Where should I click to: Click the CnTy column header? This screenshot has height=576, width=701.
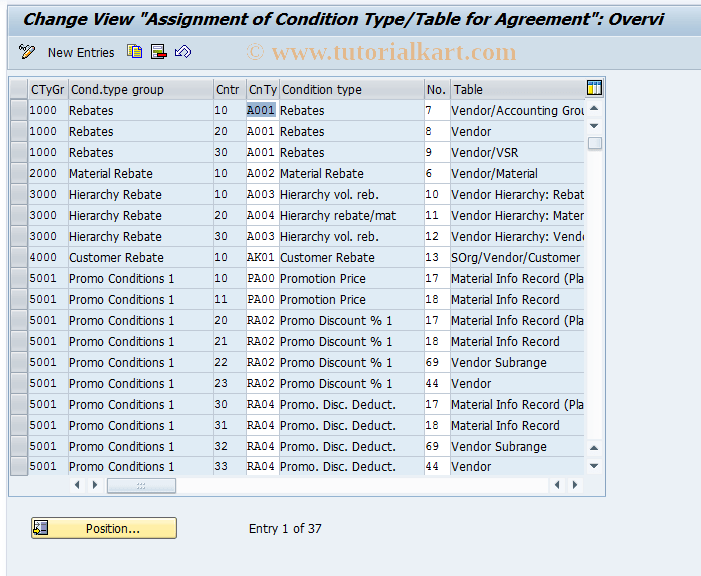point(263,89)
